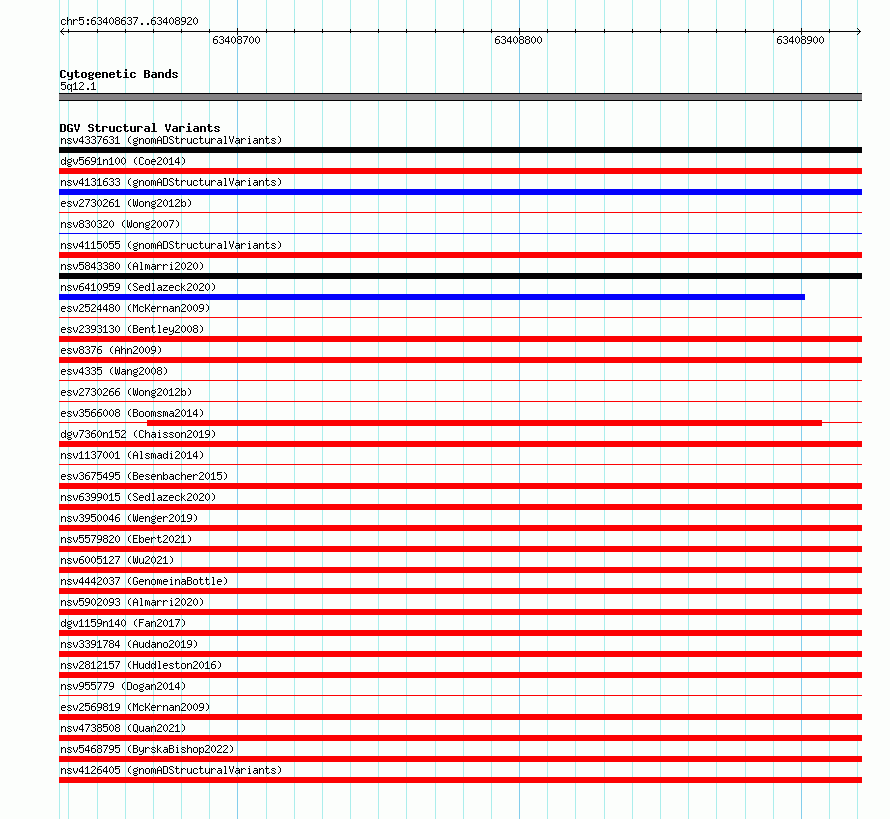890x819 pixels.
Task: Click the thin blue line under nsv830320
Action: pos(460,233)
